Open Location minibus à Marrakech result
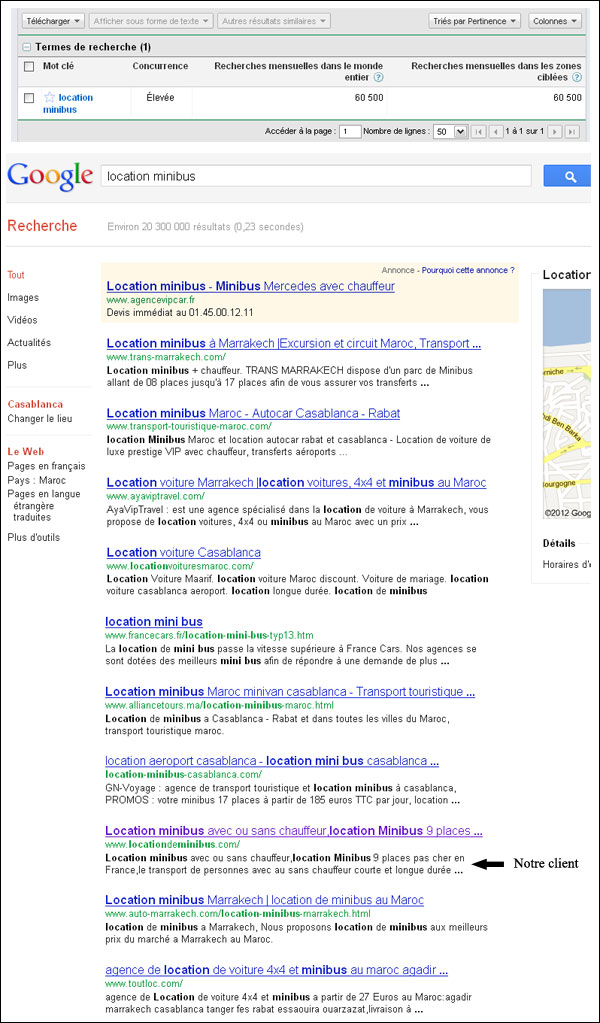 point(293,343)
